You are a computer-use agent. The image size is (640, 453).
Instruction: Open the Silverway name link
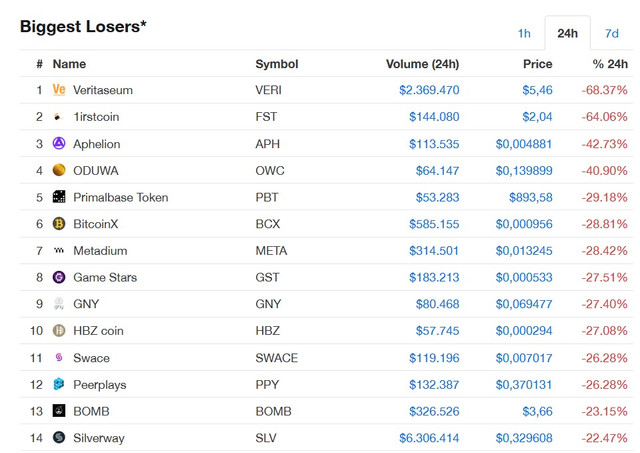[x=99, y=438]
